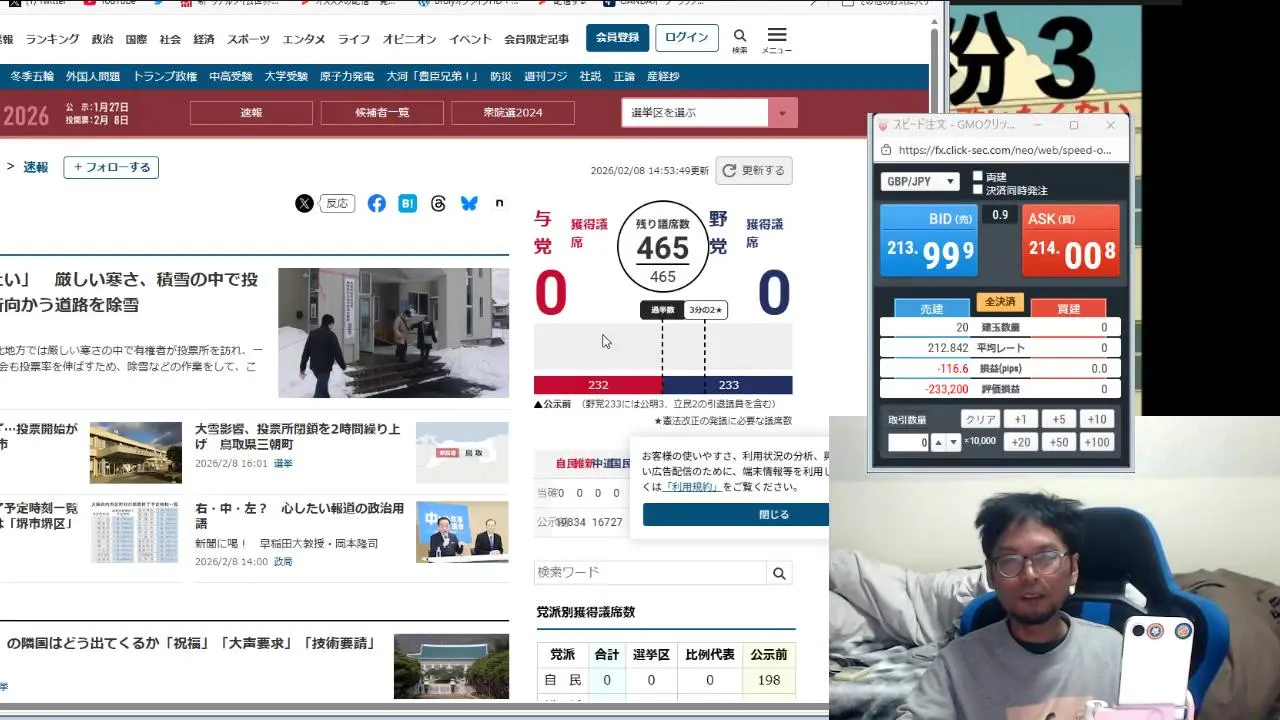Click the red ASK buy price panel
This screenshot has width=1280, height=720.
1071,241
